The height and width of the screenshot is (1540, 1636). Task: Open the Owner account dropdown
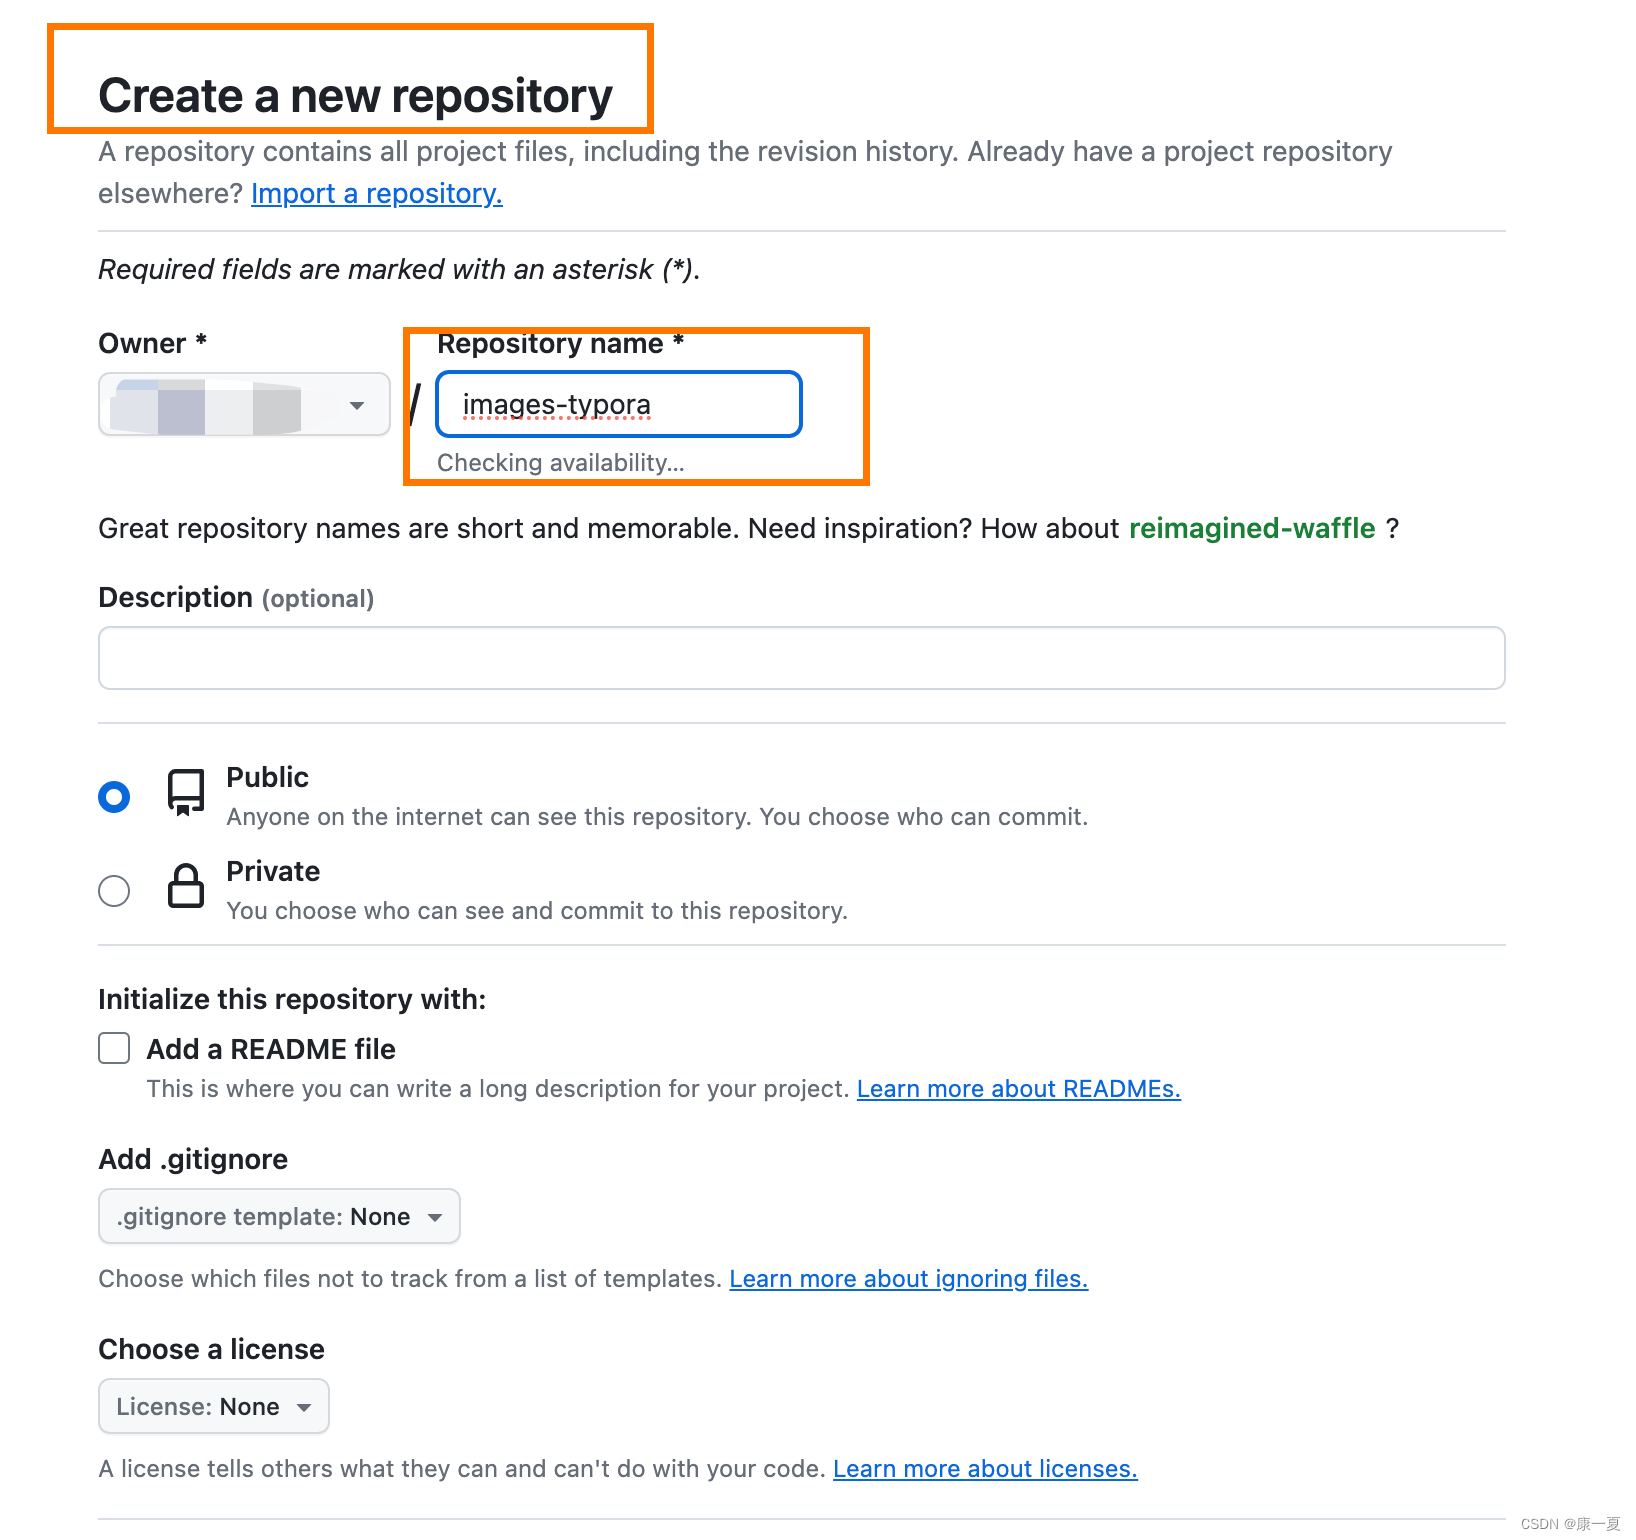tap(244, 405)
